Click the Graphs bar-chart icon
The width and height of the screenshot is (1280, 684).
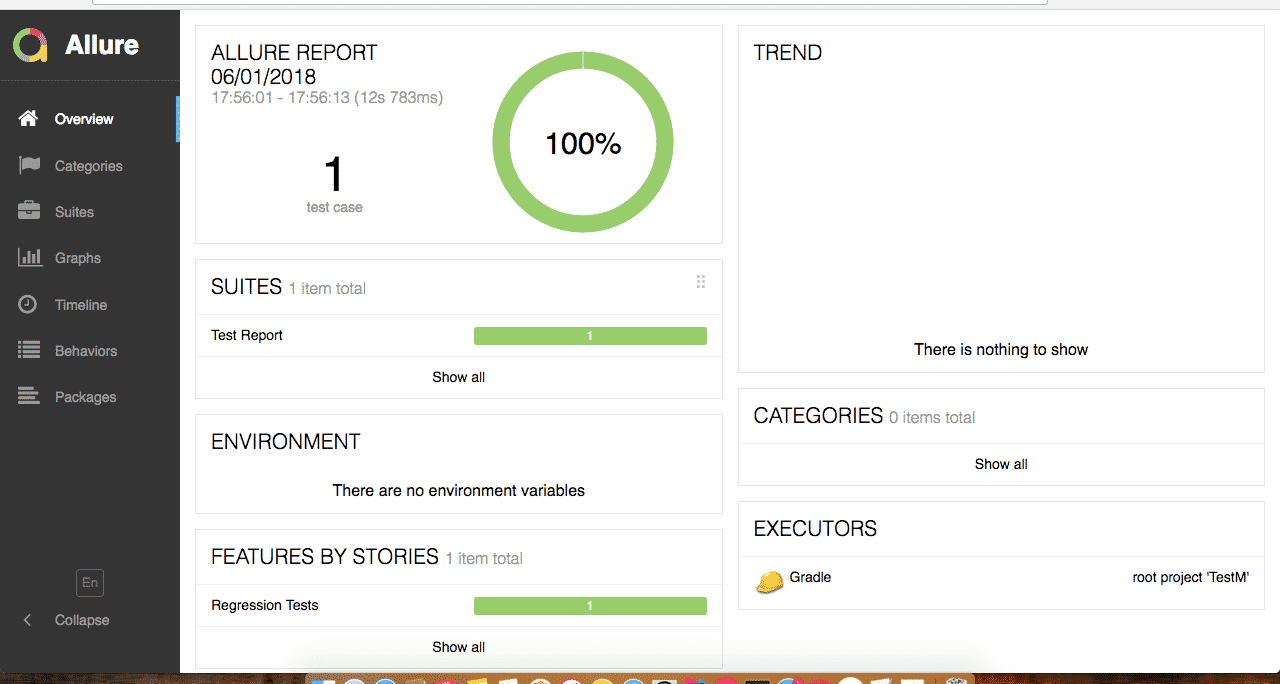pos(27,257)
